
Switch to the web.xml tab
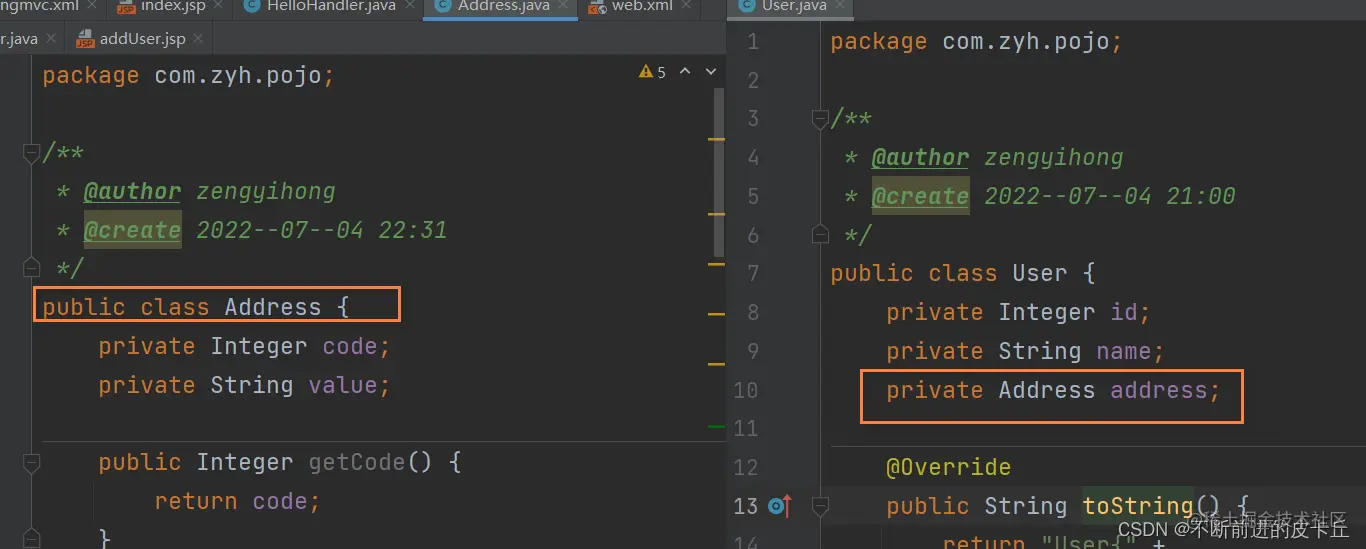tap(642, 6)
